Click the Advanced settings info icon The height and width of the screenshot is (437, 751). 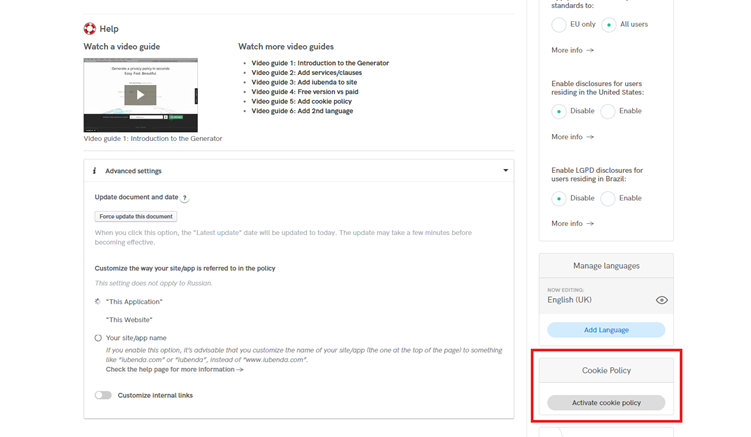pos(94,171)
